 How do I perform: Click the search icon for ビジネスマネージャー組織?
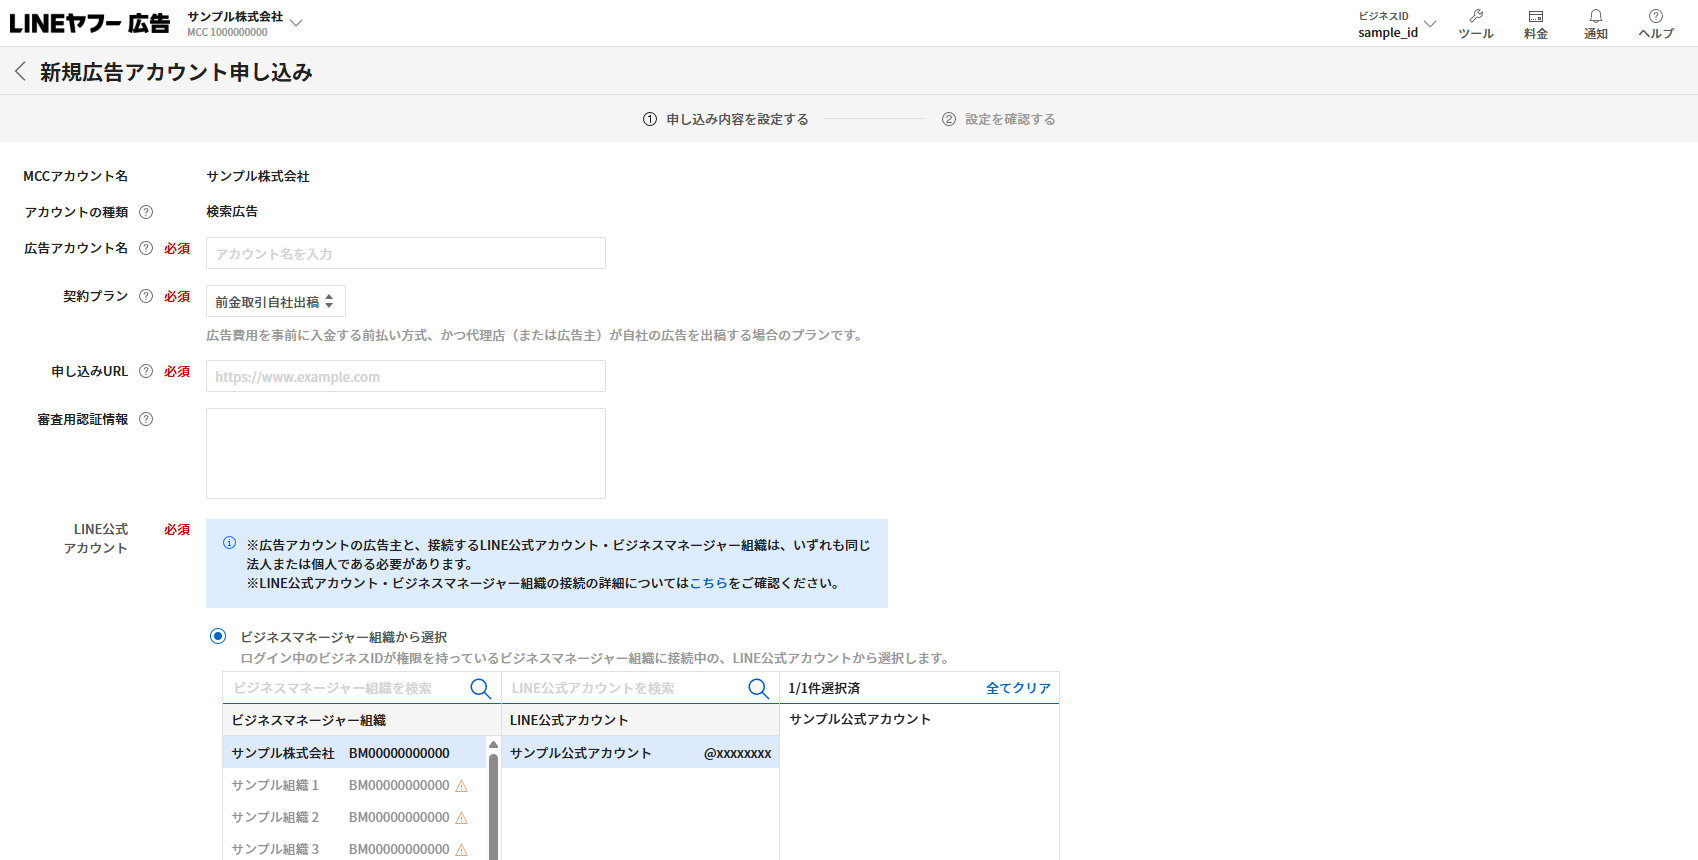click(481, 688)
